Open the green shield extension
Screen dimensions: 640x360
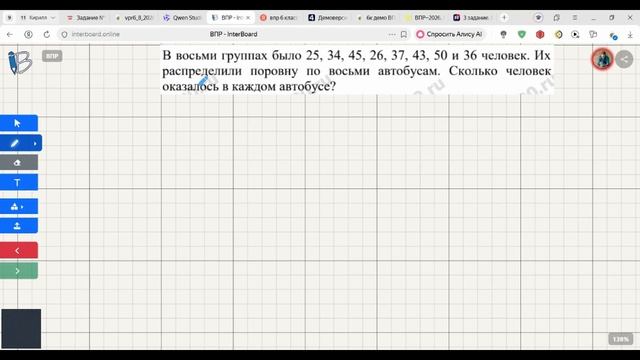pos(522,35)
